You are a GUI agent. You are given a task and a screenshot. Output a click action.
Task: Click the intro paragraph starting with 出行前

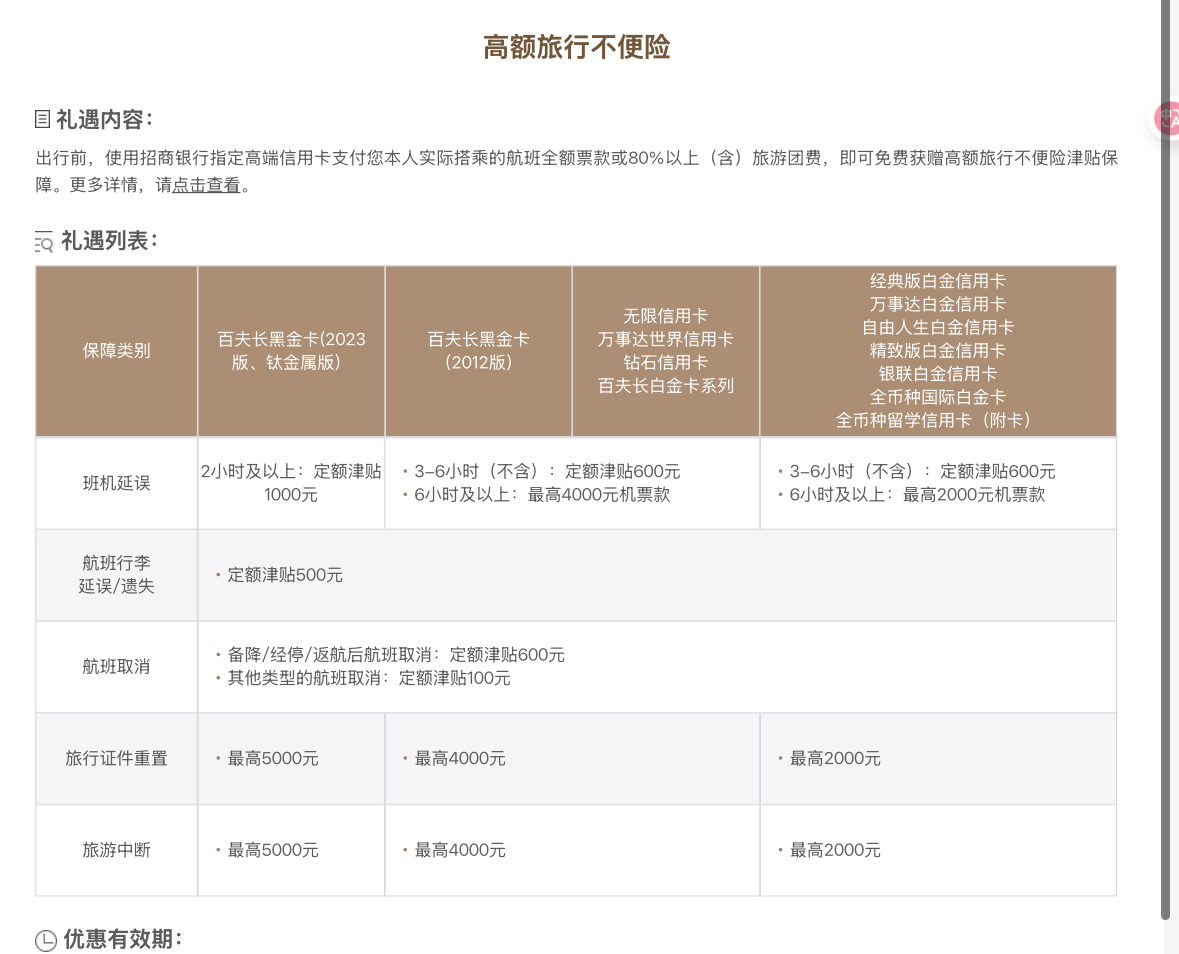point(577,171)
